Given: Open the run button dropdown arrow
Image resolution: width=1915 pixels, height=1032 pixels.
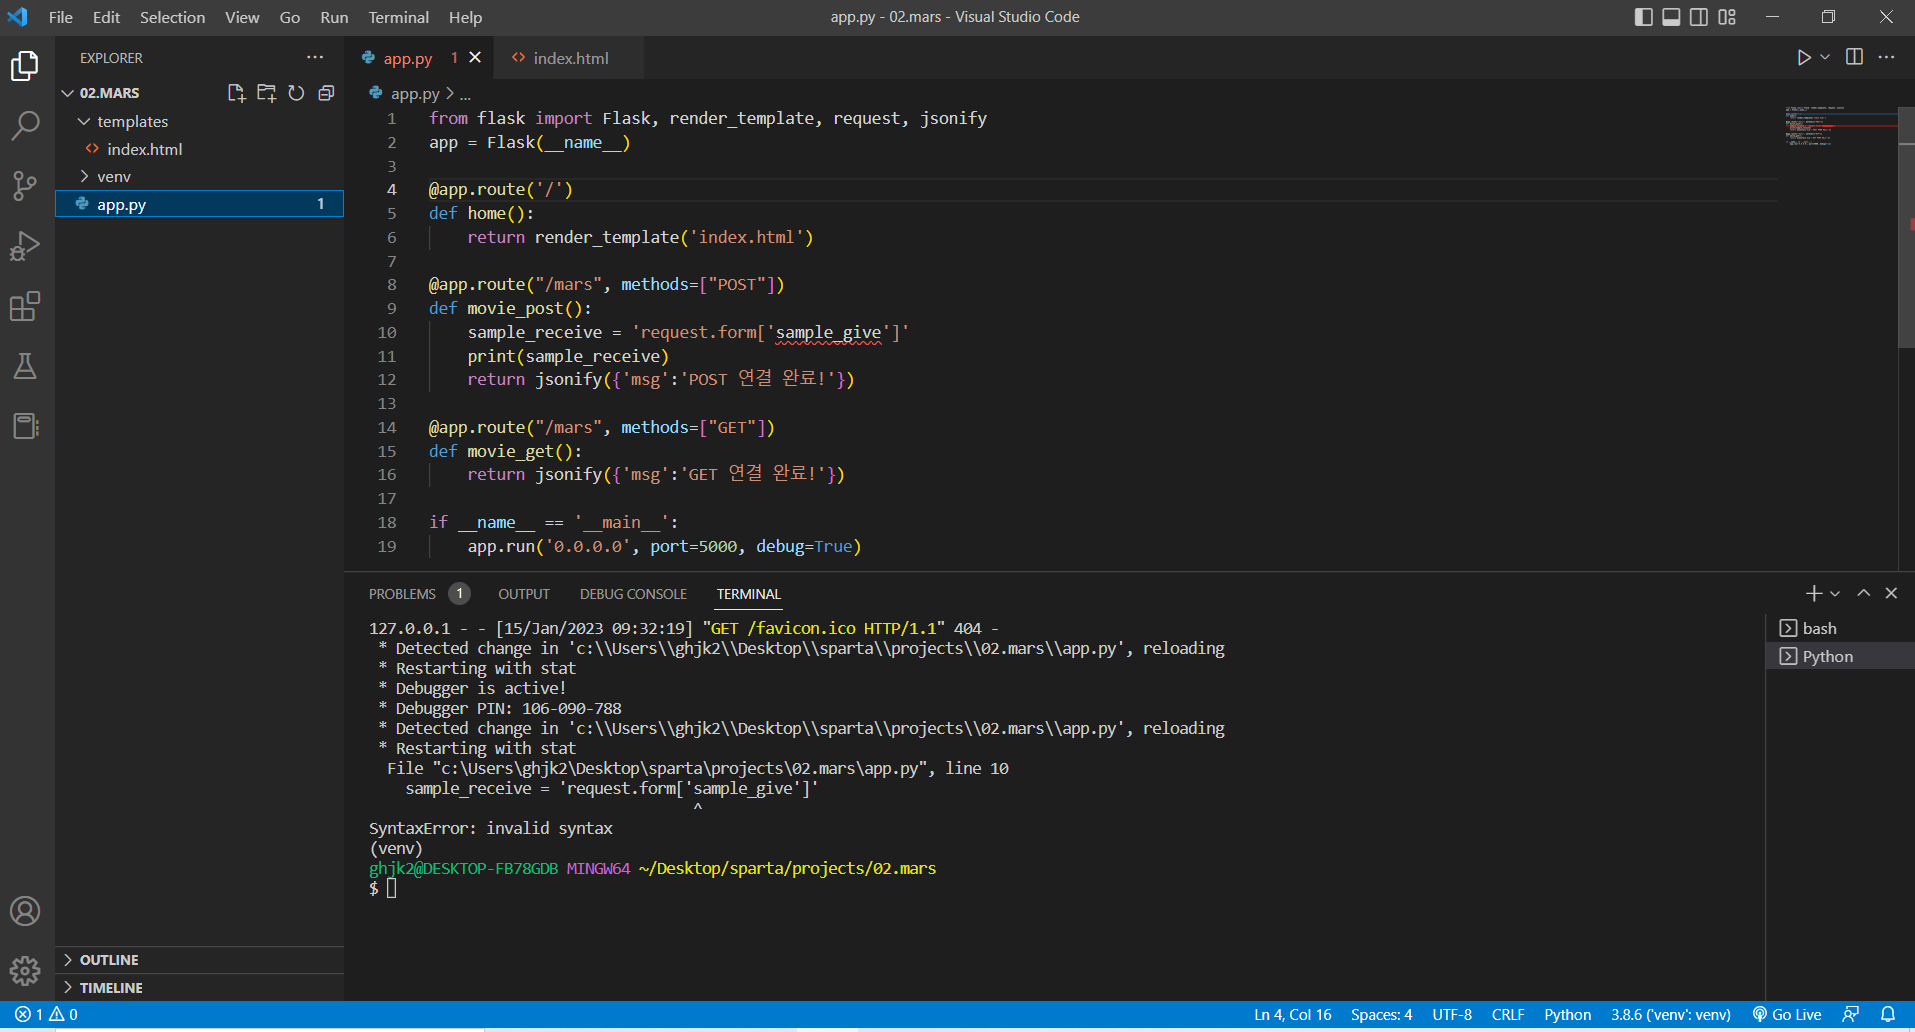Looking at the screenshot, I should [1825, 57].
